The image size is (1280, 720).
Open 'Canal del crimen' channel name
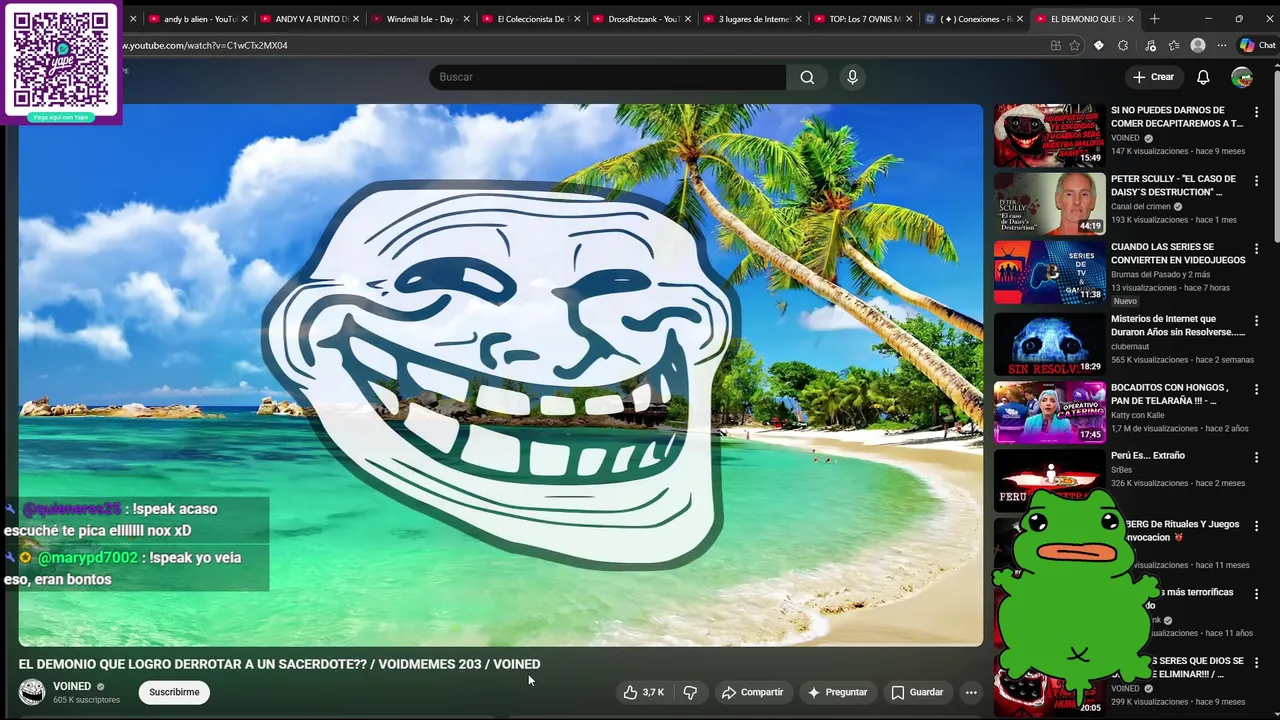click(1140, 206)
